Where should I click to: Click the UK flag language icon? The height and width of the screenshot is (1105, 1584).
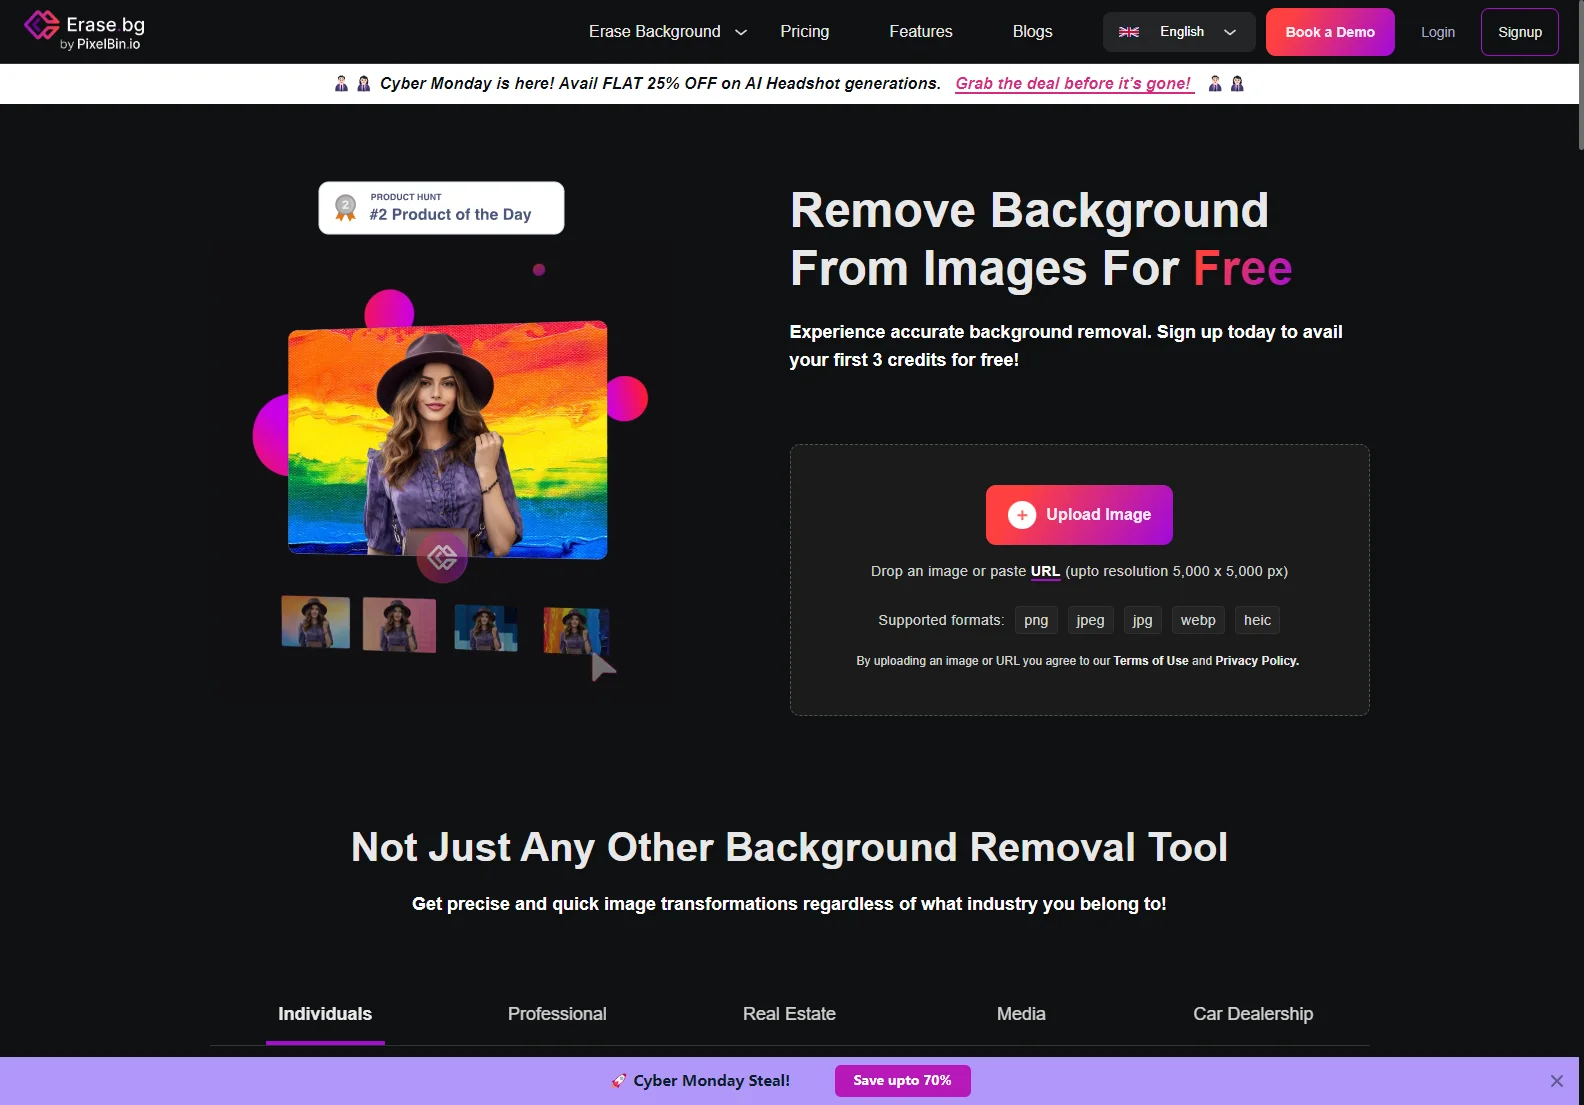coord(1129,32)
